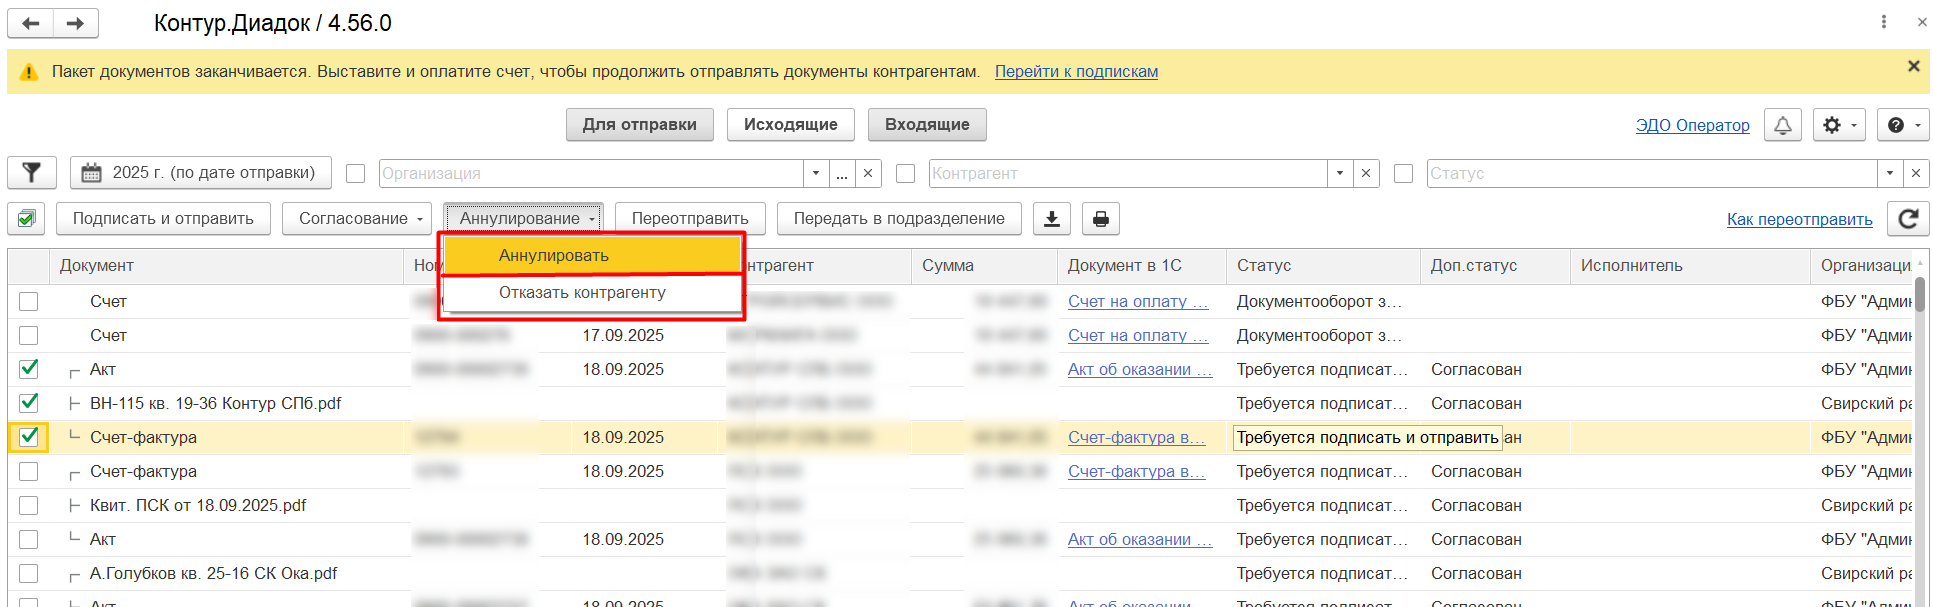1933x607 pixels.
Task: Enable the Организация filter checkbox
Action: [355, 174]
